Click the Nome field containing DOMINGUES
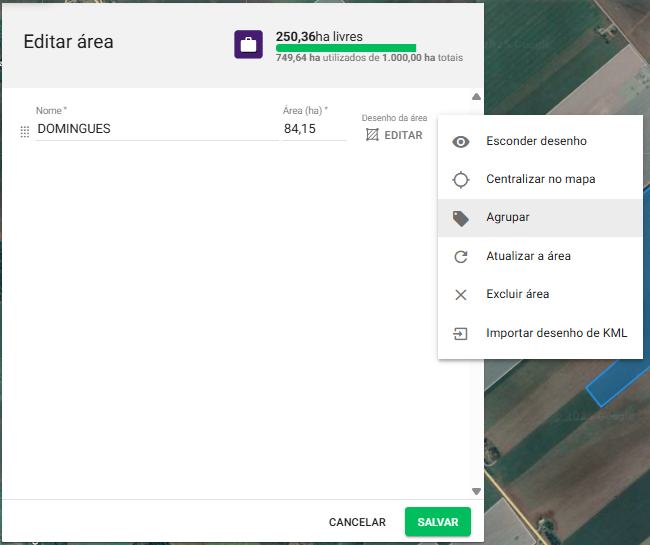650x545 pixels. 156,129
